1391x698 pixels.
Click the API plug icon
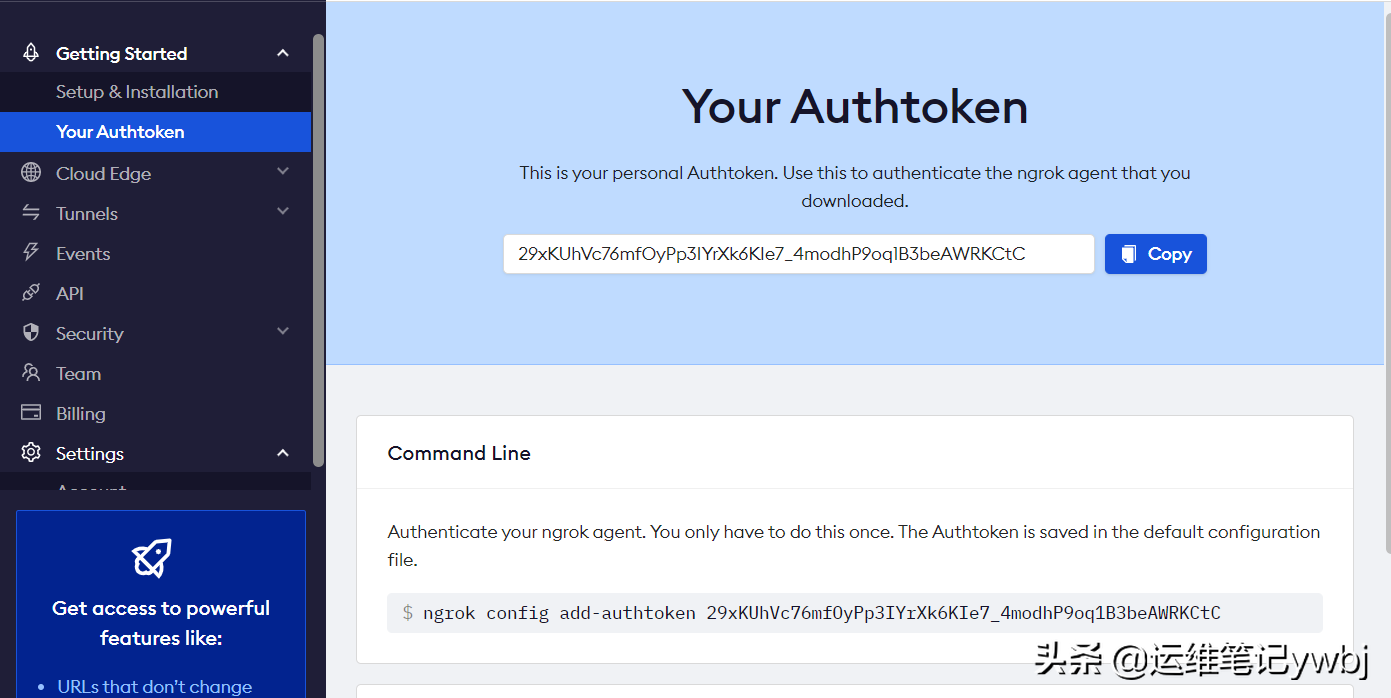point(31,293)
